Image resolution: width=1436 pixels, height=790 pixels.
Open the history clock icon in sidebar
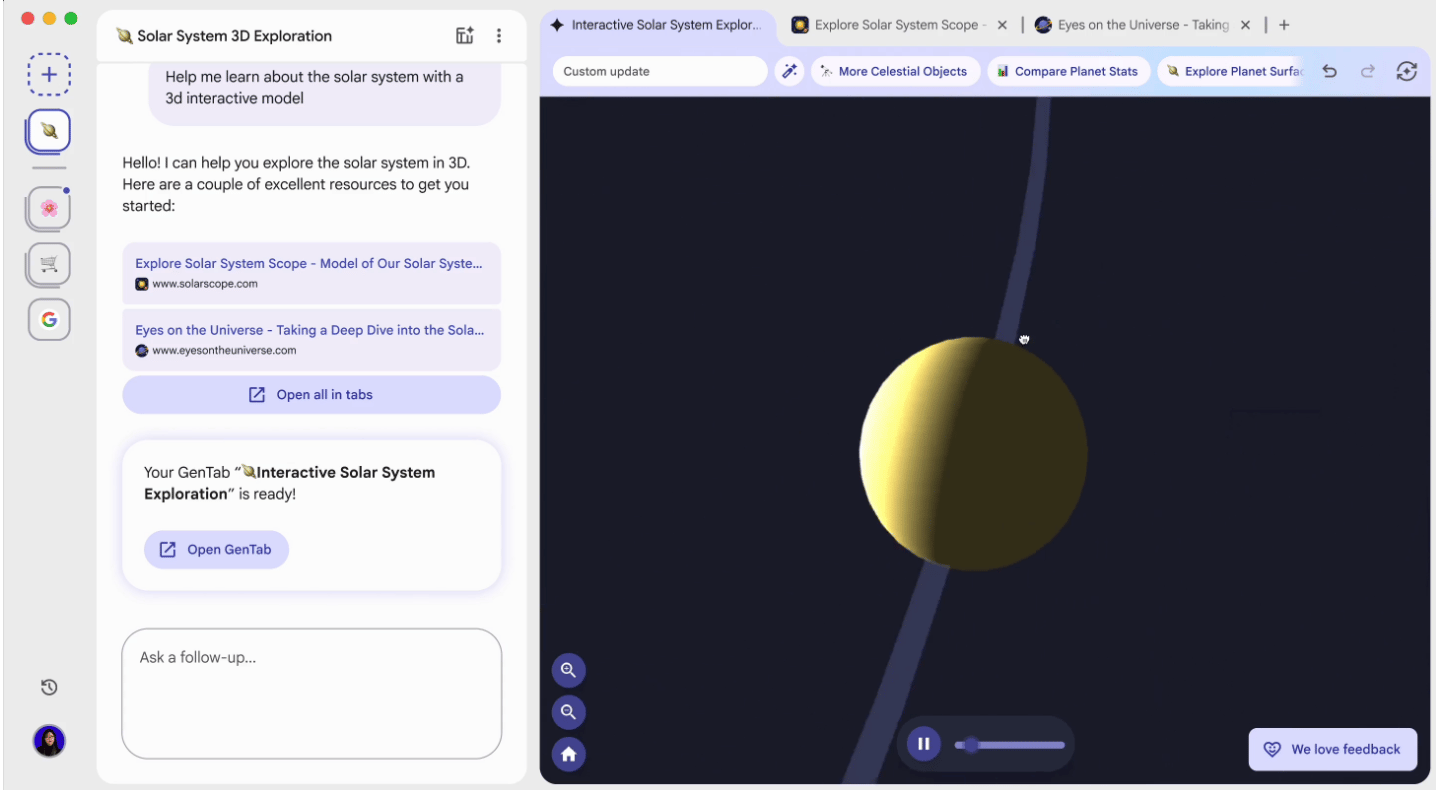pyautogui.click(x=49, y=687)
